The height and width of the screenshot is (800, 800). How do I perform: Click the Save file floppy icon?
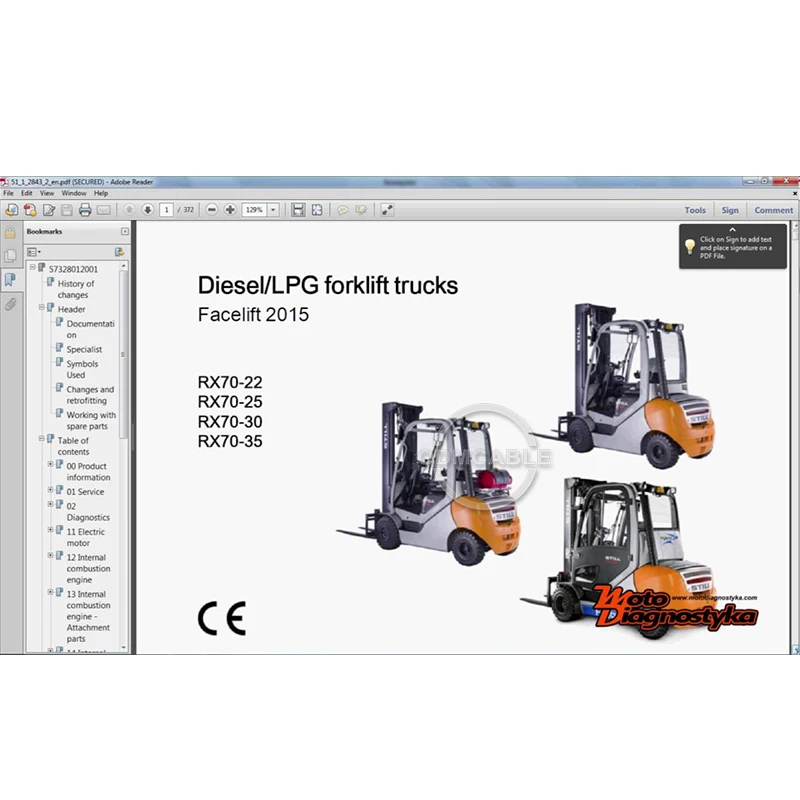[67, 210]
